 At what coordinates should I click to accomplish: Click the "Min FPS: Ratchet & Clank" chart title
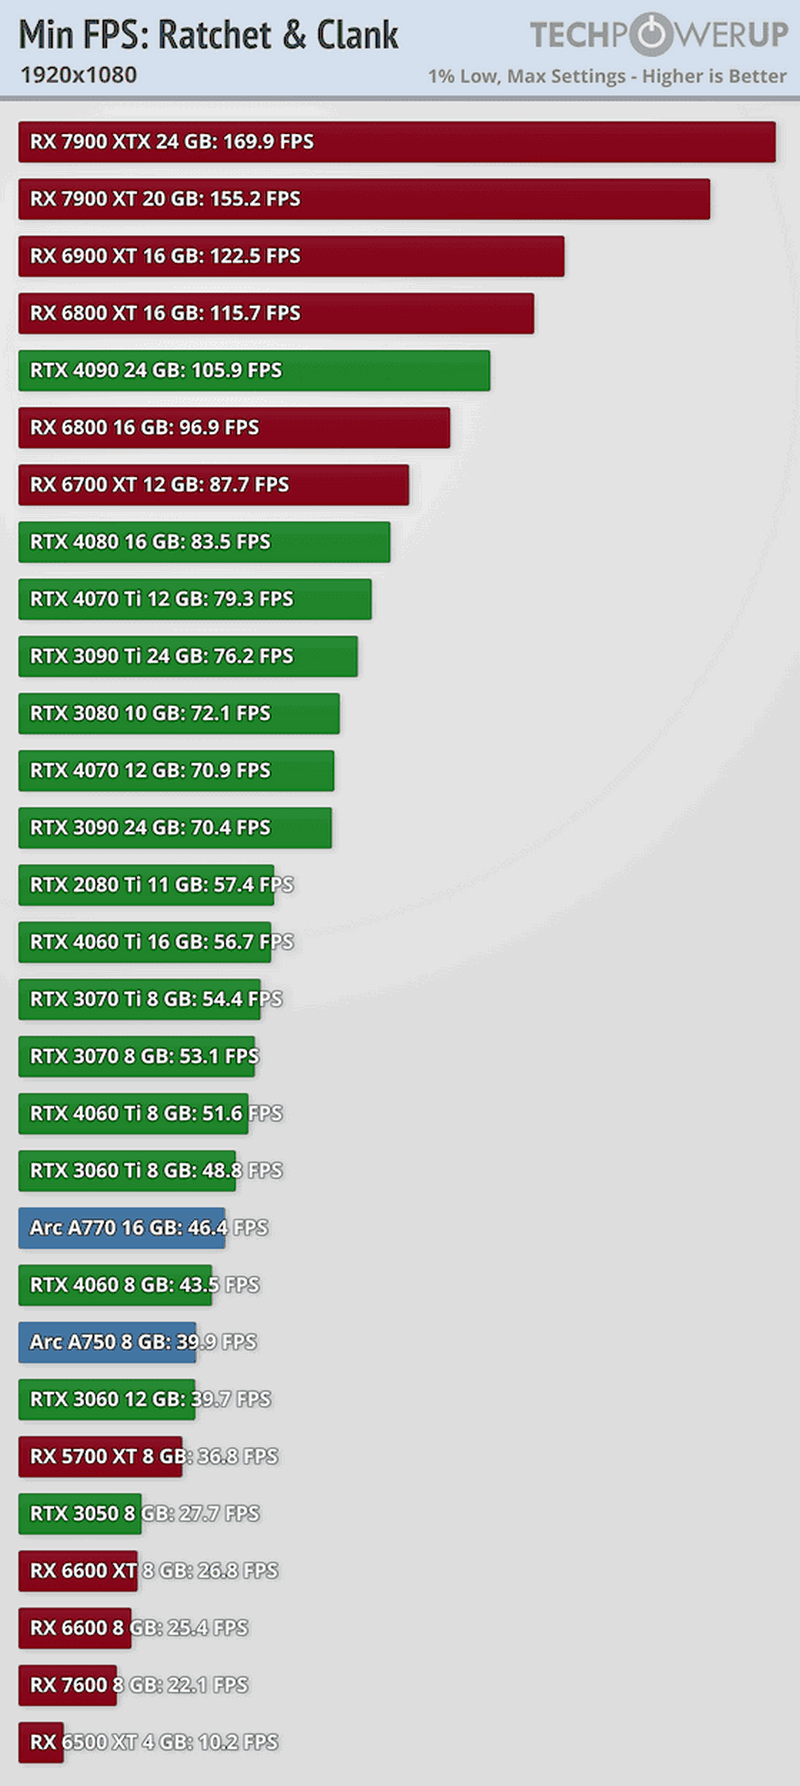[x=208, y=35]
